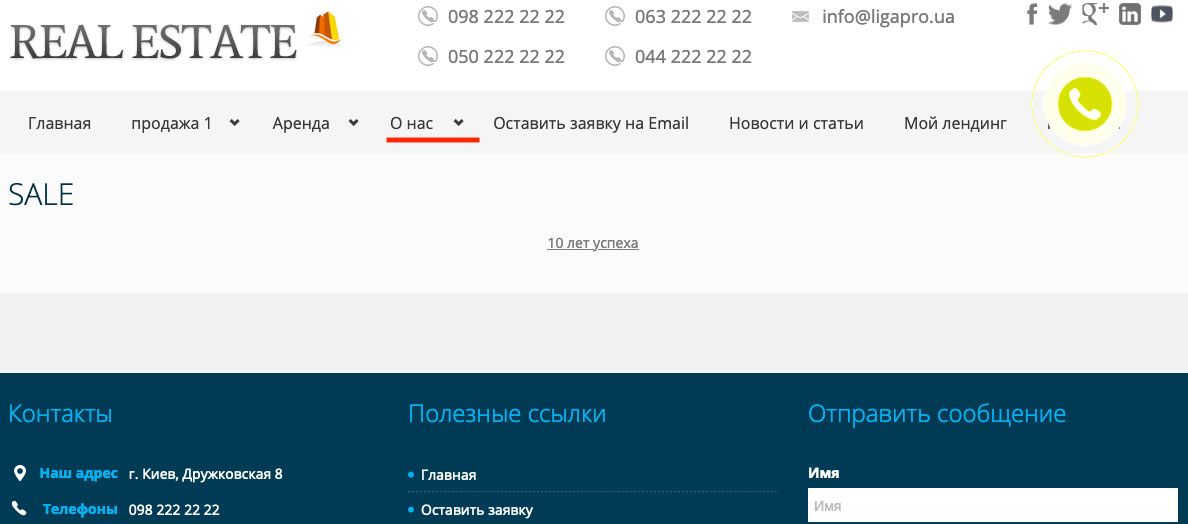Click the Facebook icon in header
The height and width of the screenshot is (524, 1188).
pos(1033,15)
